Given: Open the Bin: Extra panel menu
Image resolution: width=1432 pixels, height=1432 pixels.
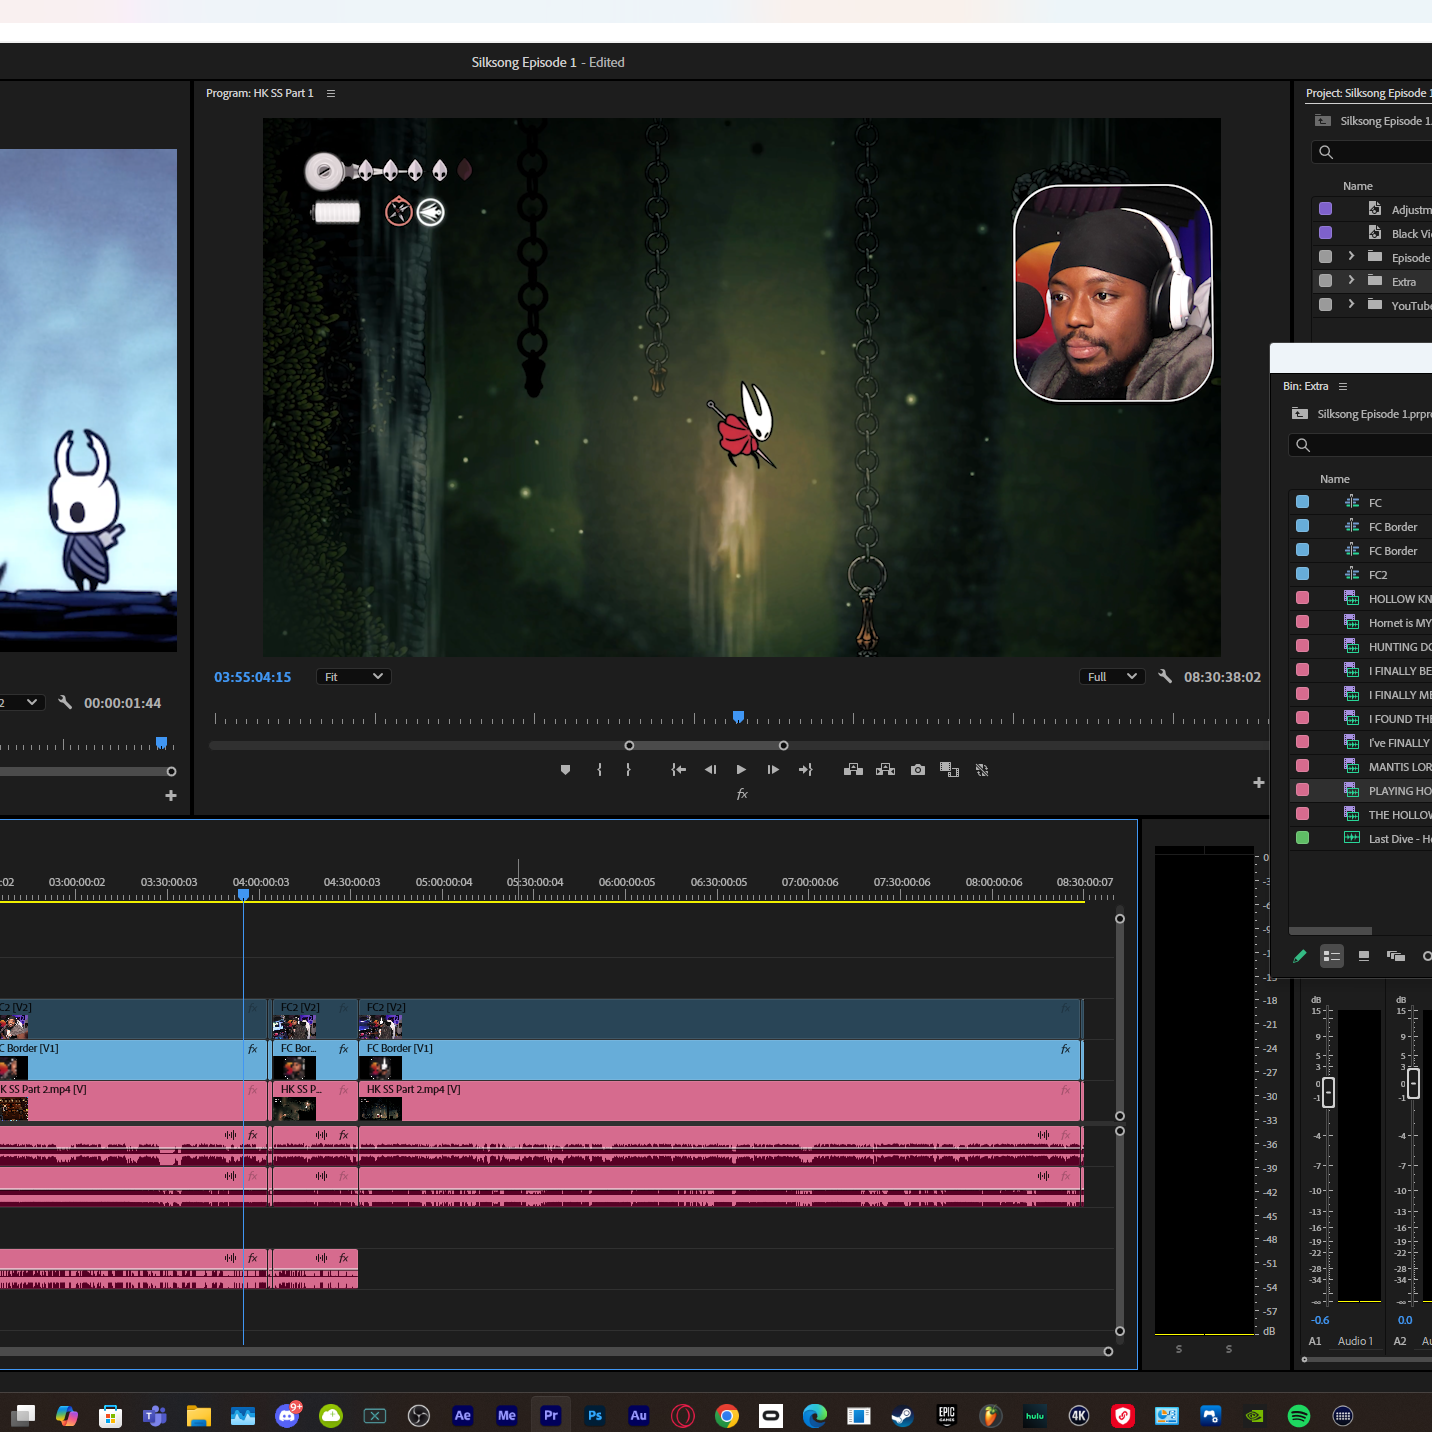Looking at the screenshot, I should coord(1343,386).
